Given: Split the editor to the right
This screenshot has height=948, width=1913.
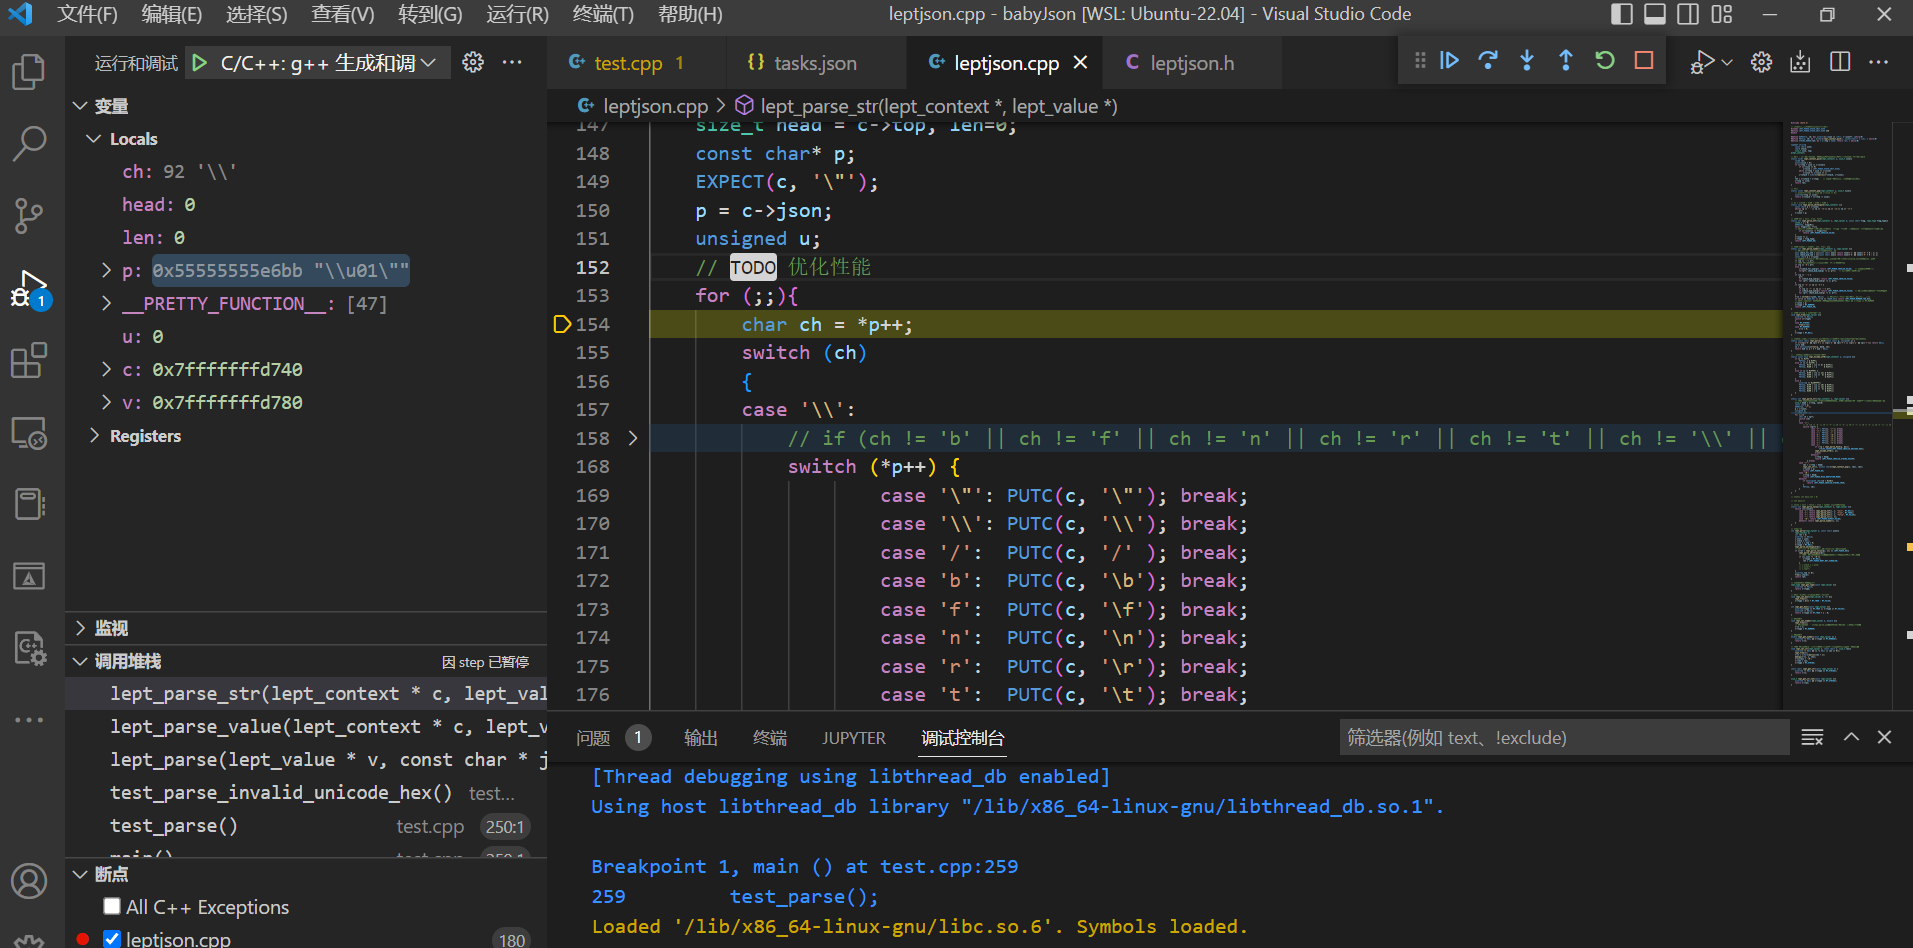Looking at the screenshot, I should tap(1840, 62).
